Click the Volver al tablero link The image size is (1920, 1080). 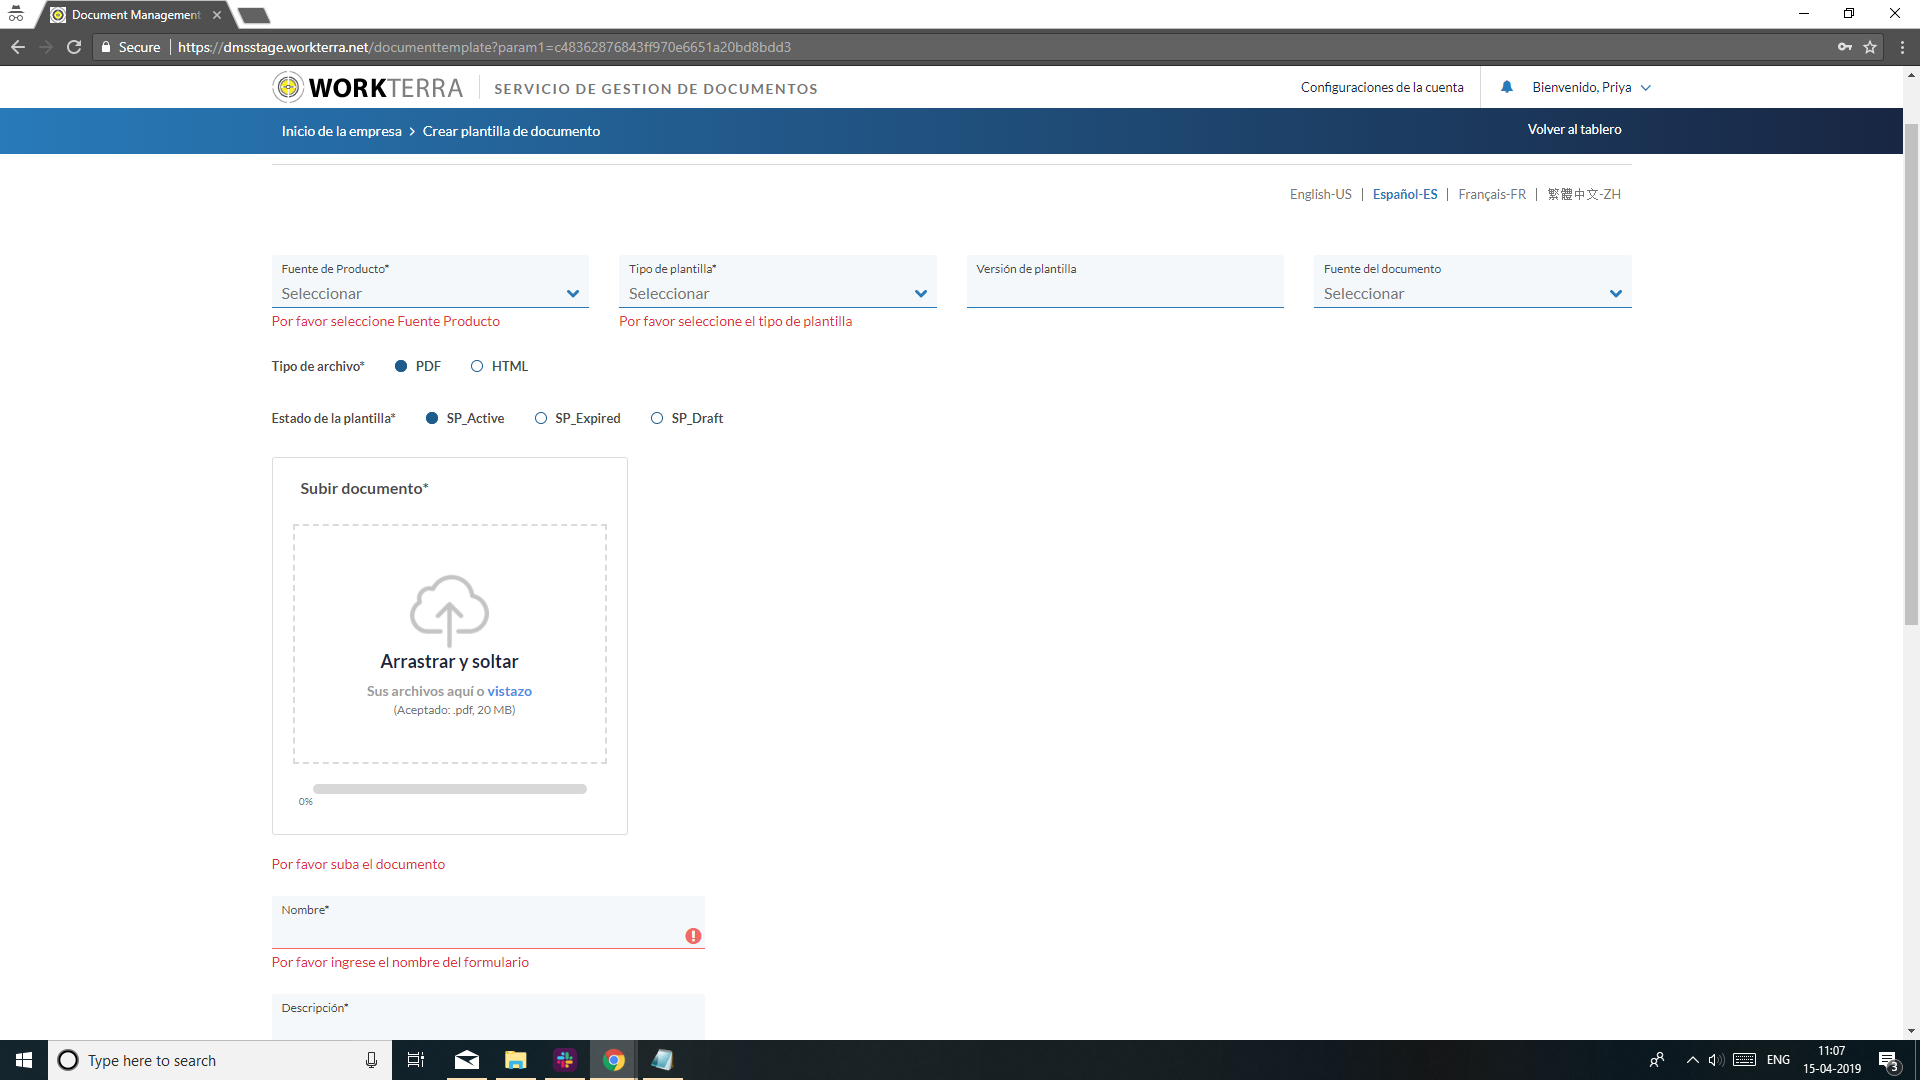tap(1574, 129)
